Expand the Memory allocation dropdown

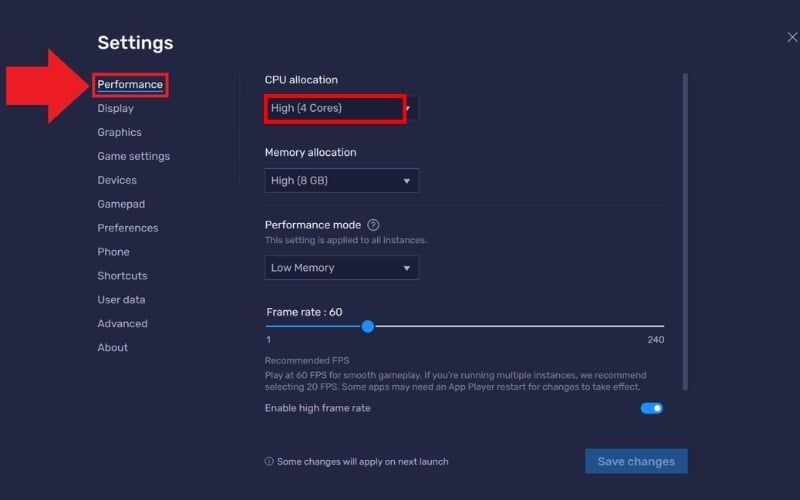click(x=341, y=181)
